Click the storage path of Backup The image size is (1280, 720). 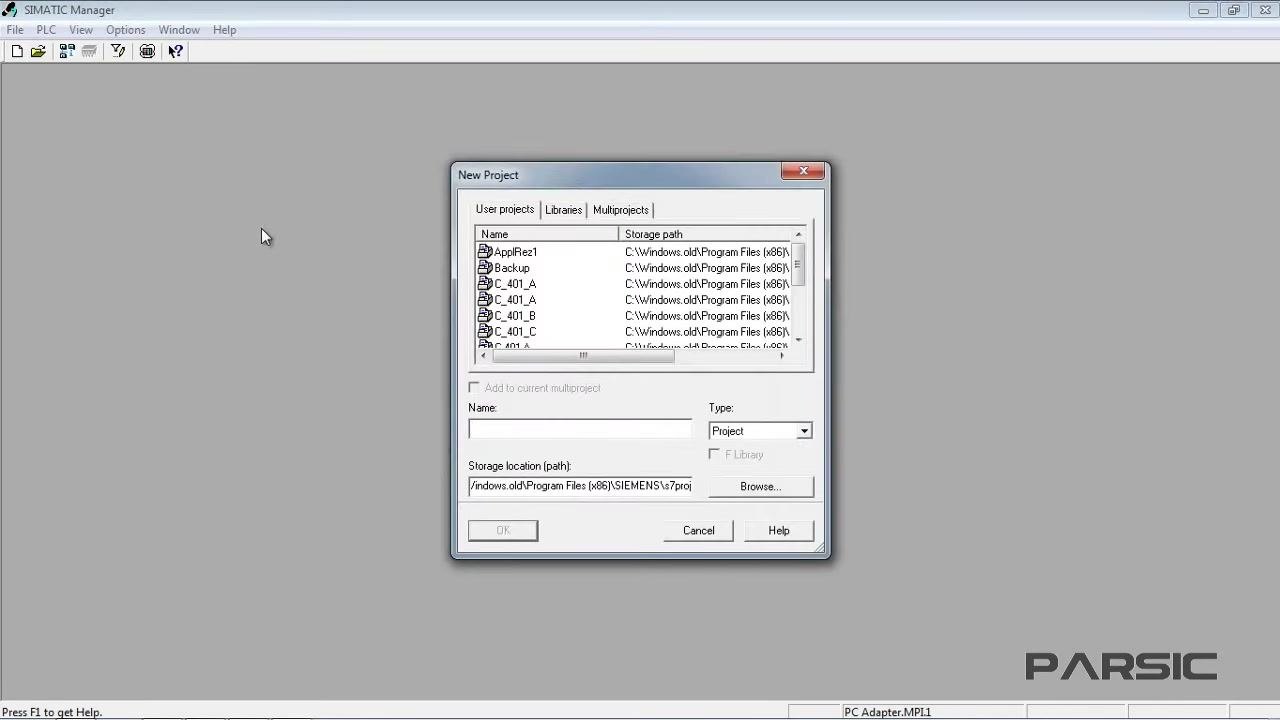tap(707, 268)
